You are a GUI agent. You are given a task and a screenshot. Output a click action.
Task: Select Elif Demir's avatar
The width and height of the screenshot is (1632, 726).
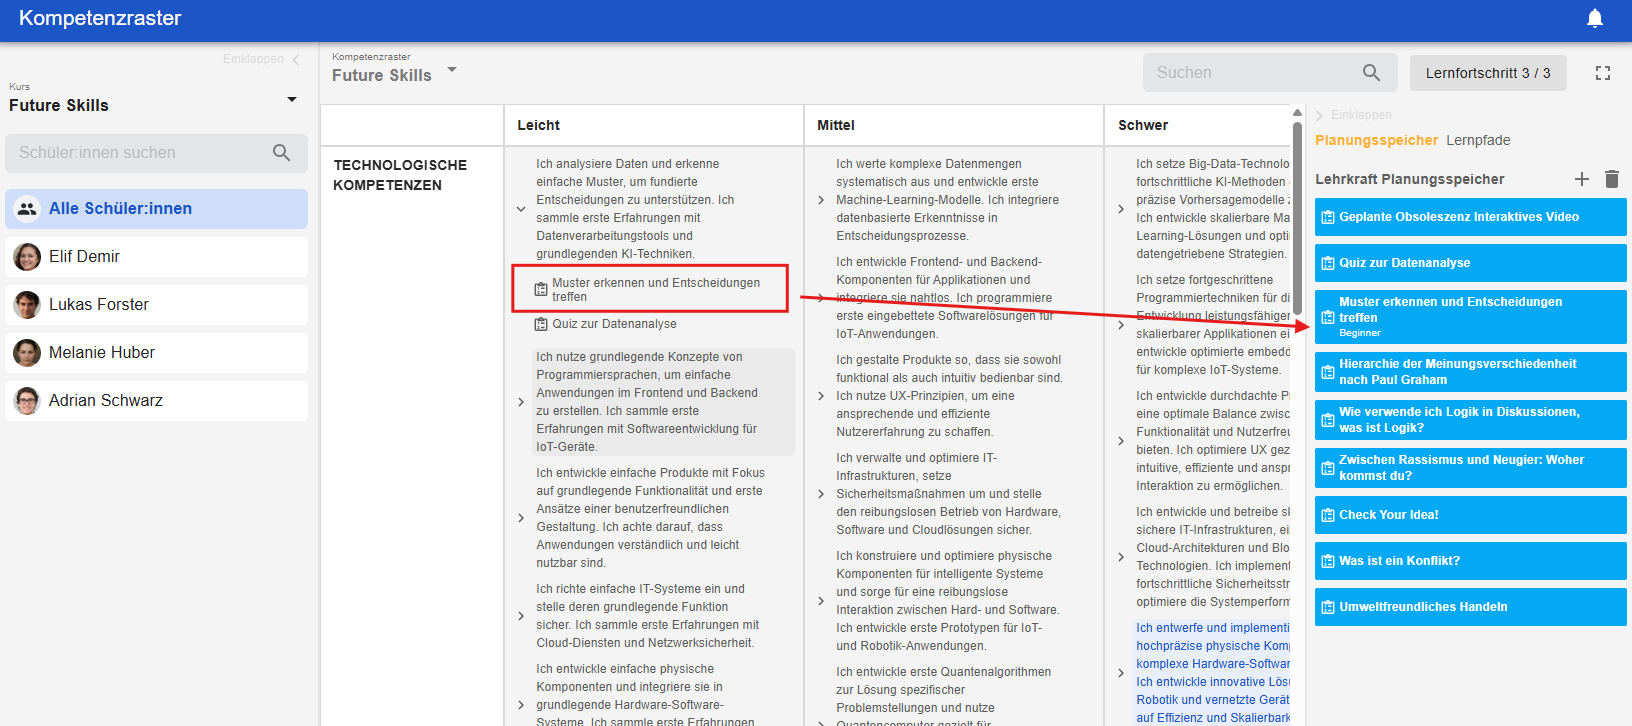(27, 257)
